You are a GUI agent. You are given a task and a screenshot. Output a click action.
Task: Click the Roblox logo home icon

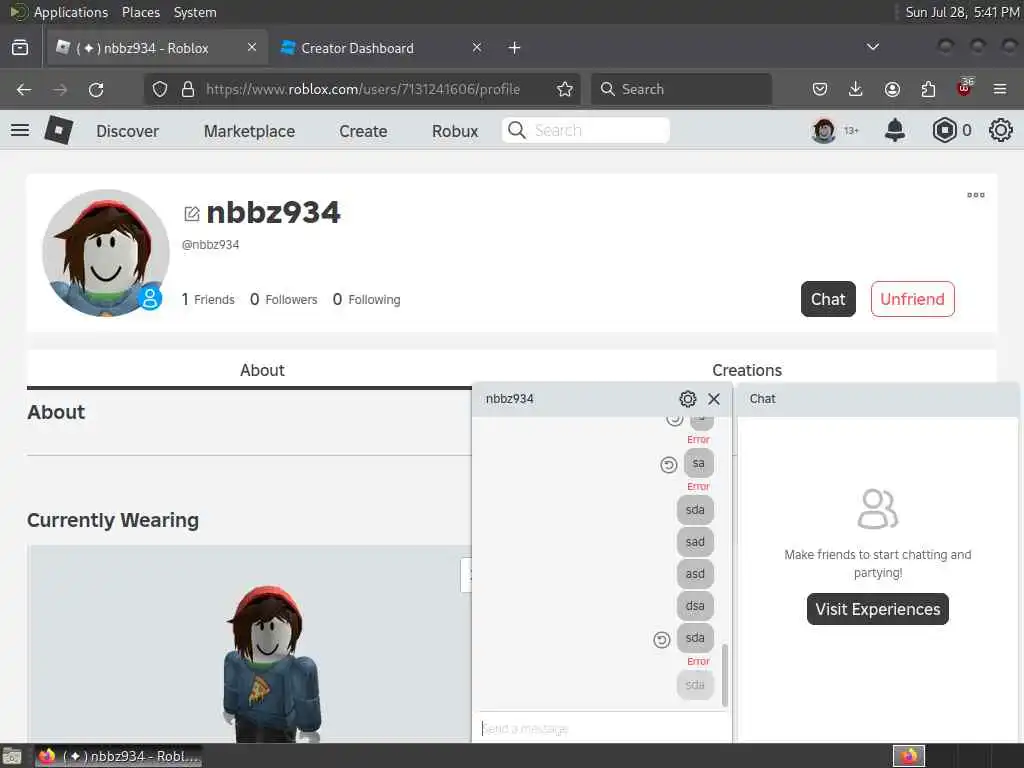coord(59,130)
